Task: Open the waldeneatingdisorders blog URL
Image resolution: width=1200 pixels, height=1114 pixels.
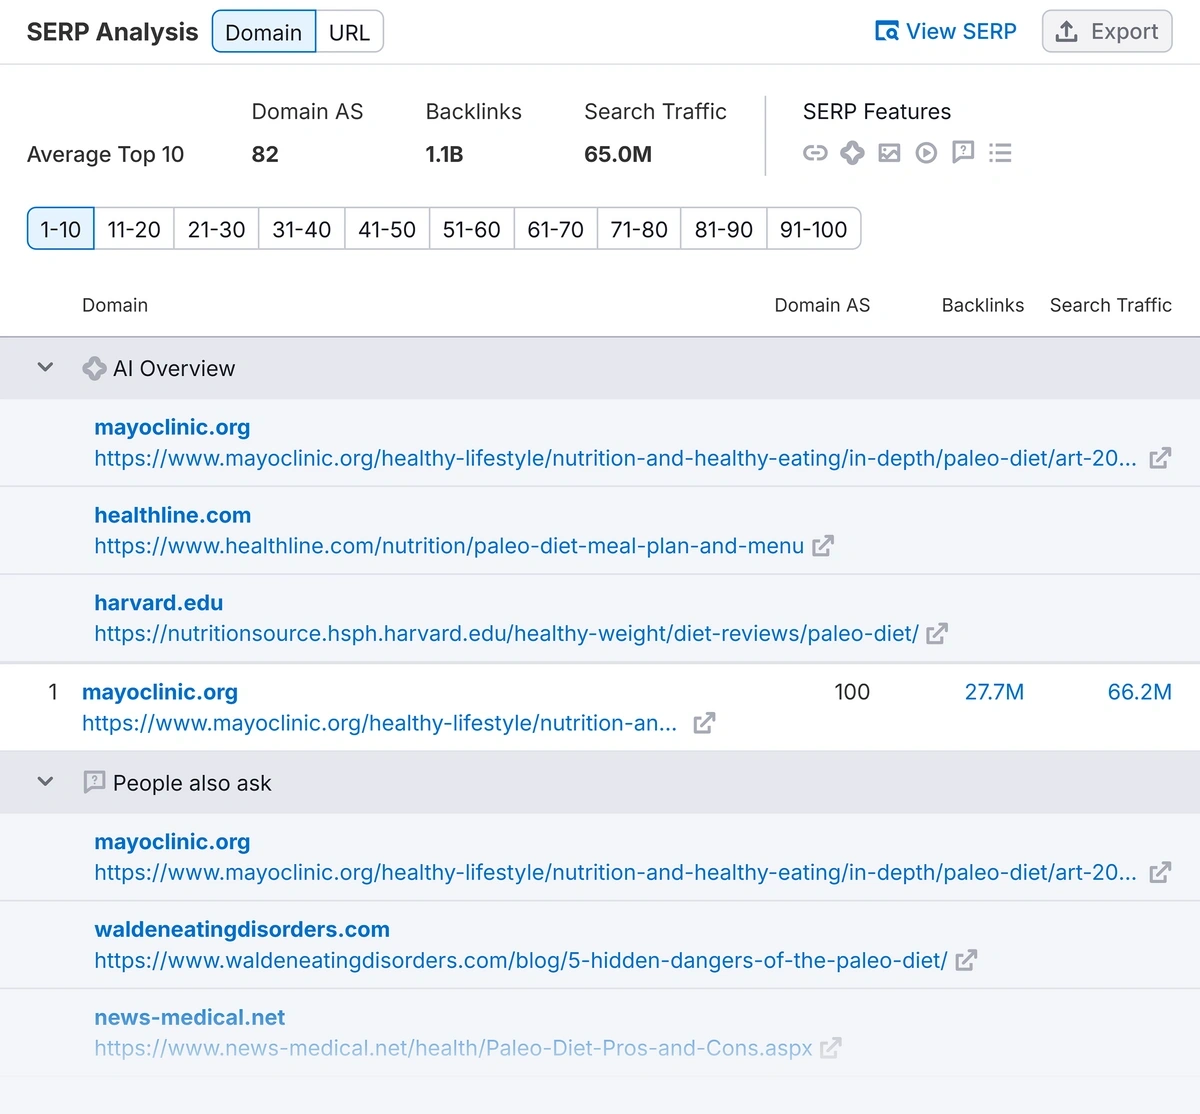Action: point(521,961)
